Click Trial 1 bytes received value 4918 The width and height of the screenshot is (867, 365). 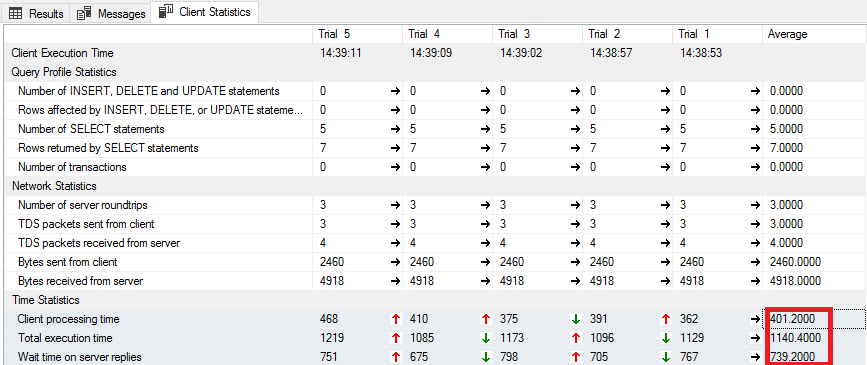coord(692,281)
